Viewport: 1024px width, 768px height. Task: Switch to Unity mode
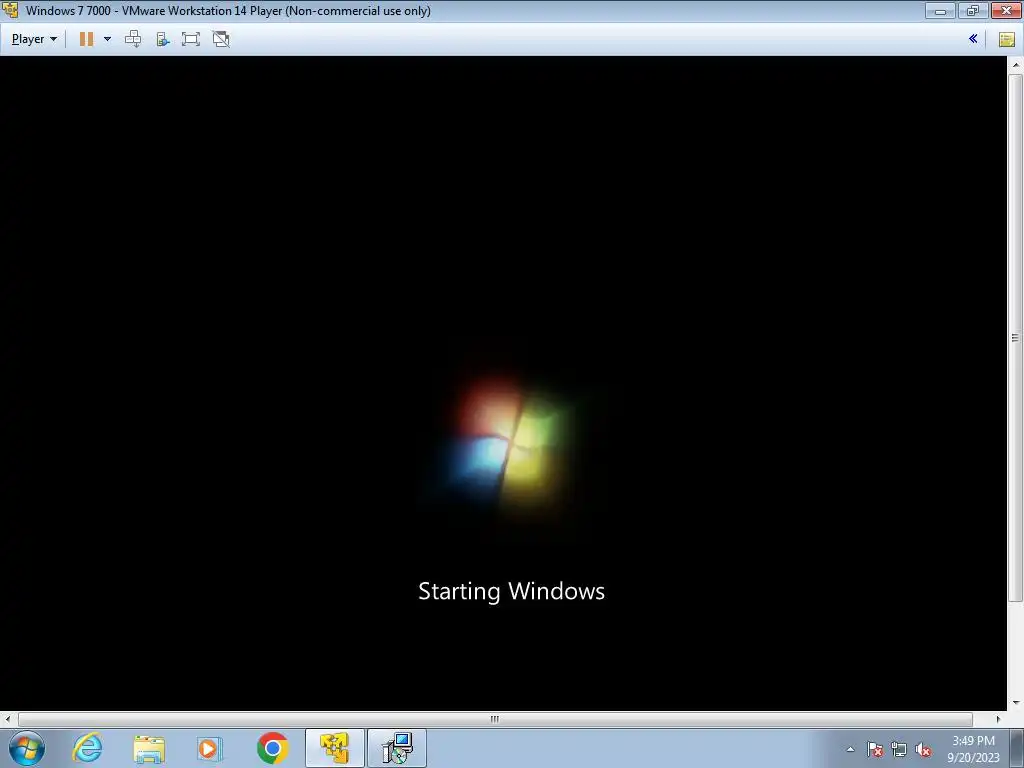click(221, 39)
